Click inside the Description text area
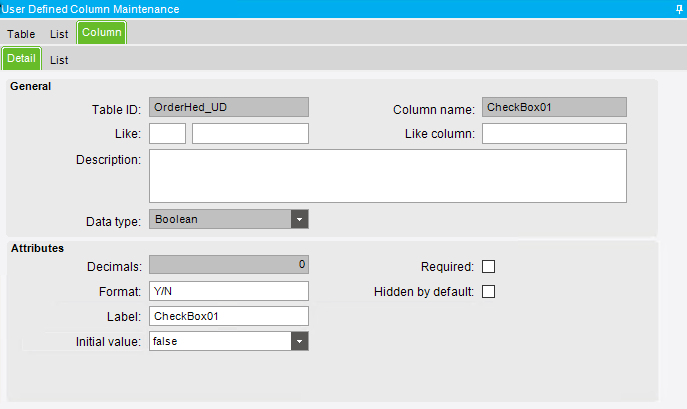This screenshot has height=409, width=687. [387, 176]
